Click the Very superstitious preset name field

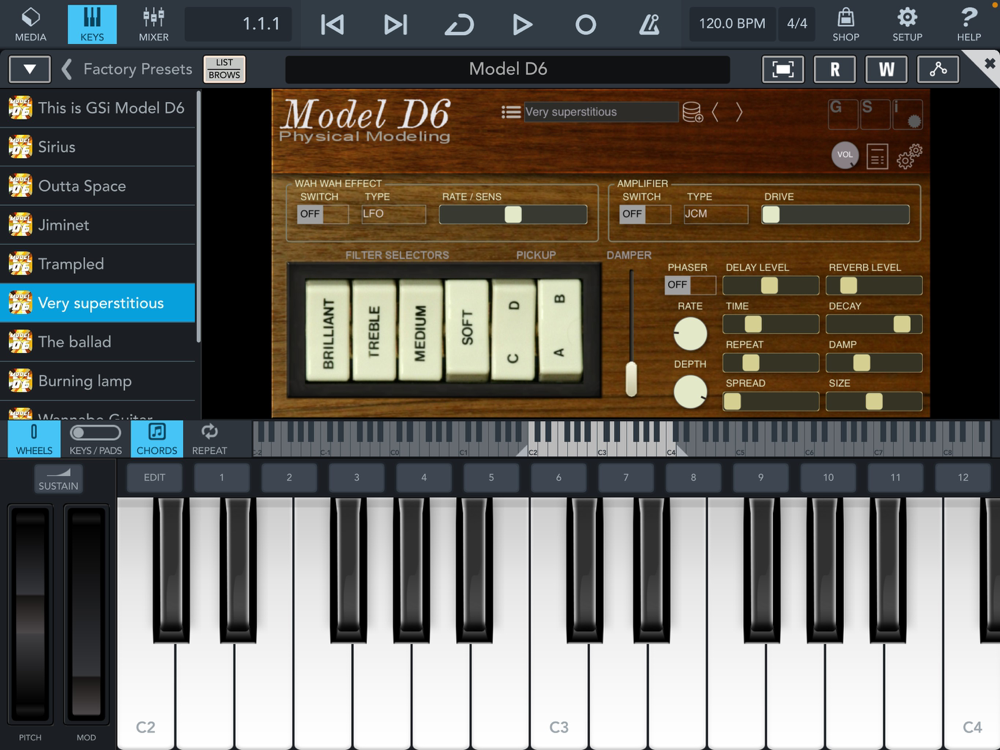(x=601, y=112)
